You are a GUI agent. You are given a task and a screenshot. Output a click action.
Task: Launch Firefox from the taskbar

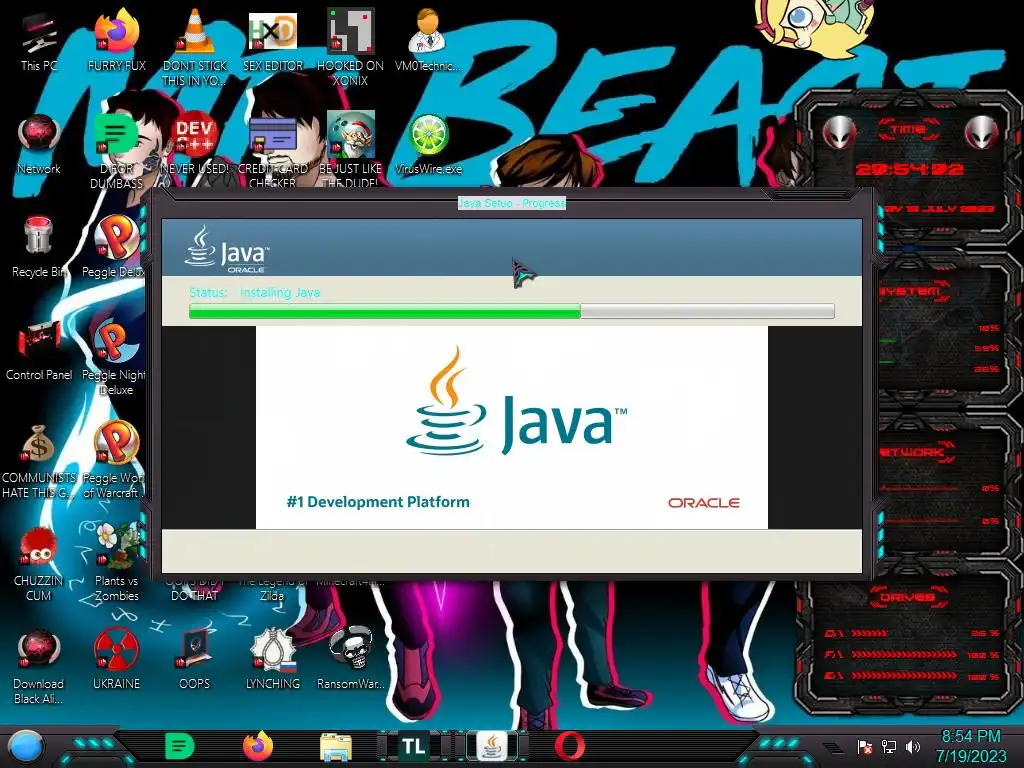coord(258,746)
